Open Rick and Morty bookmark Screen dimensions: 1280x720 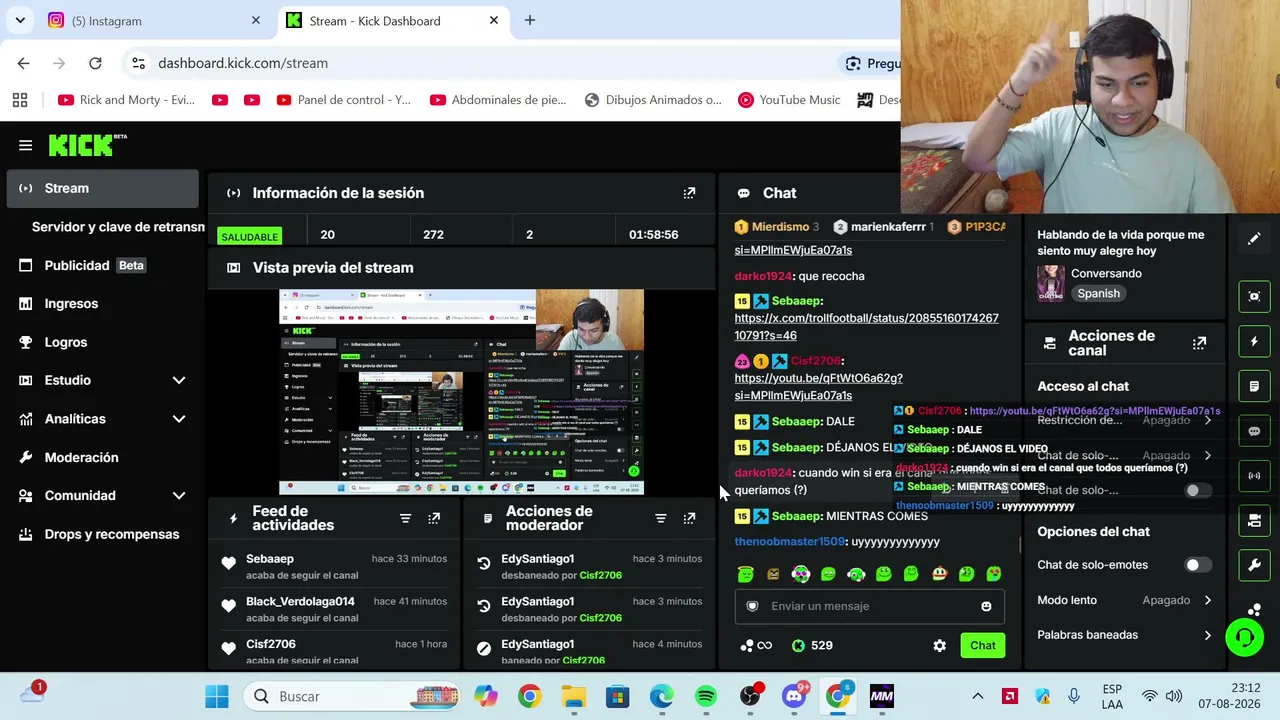tap(126, 100)
